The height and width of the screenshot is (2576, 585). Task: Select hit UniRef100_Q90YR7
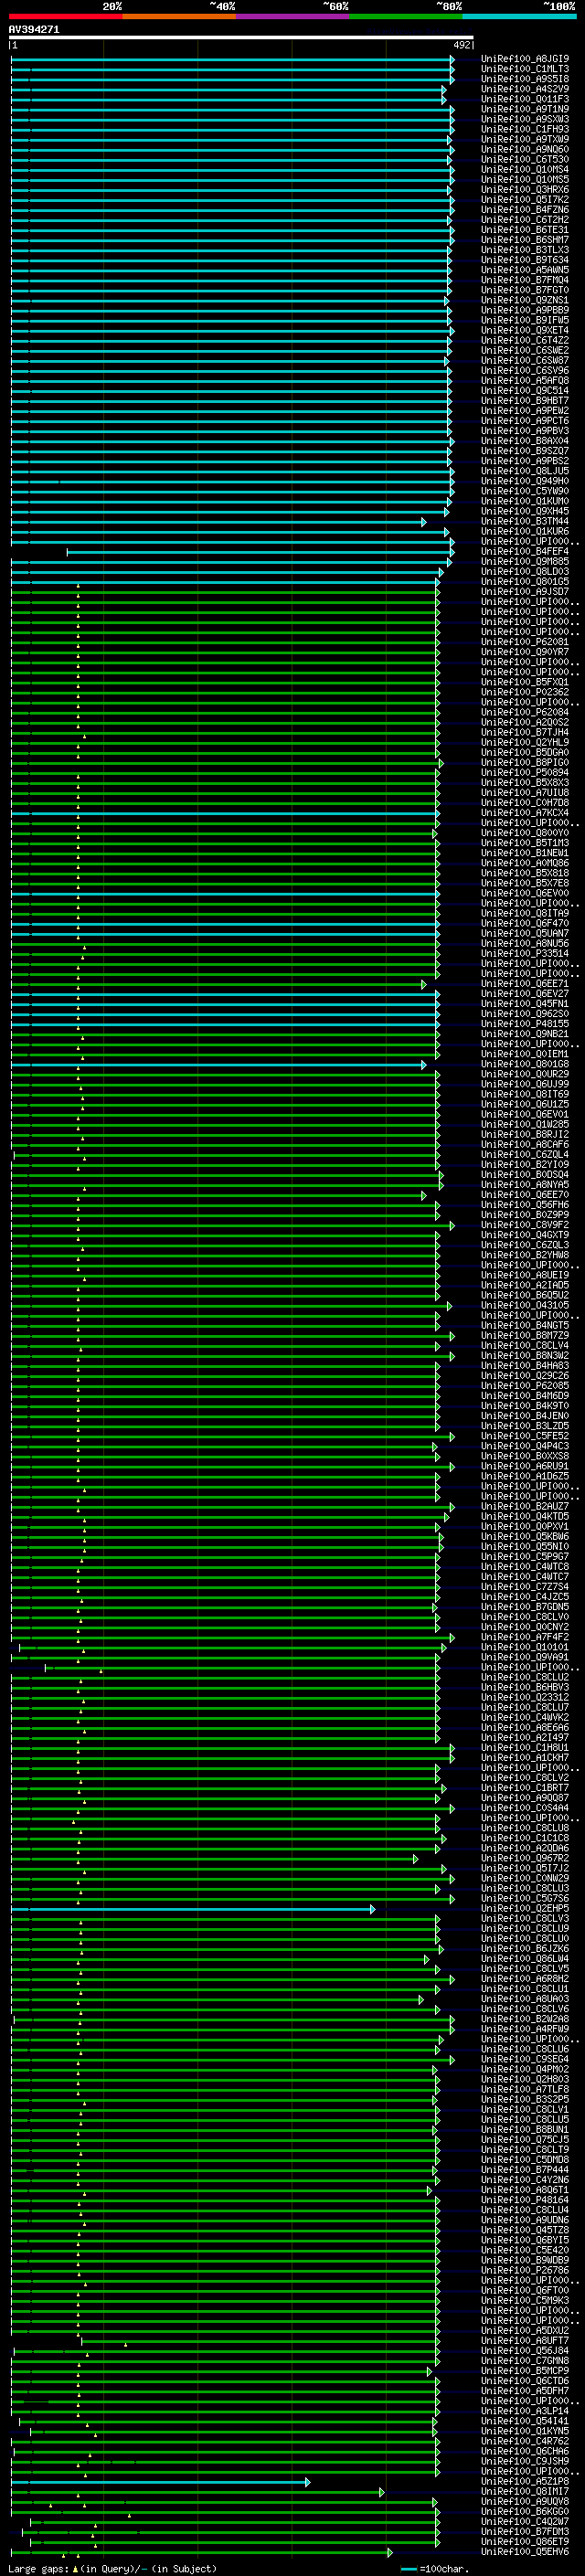click(525, 652)
